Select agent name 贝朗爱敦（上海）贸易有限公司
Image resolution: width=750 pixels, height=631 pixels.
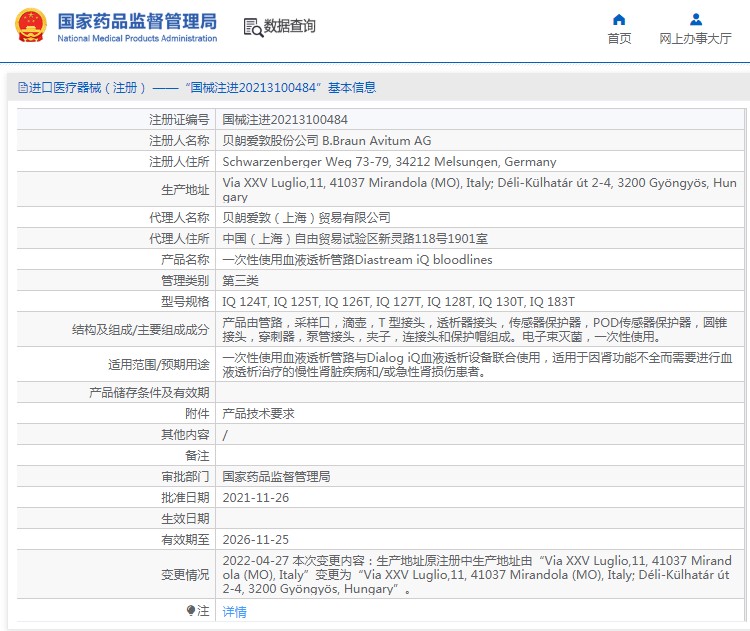pyautogui.click(x=307, y=218)
